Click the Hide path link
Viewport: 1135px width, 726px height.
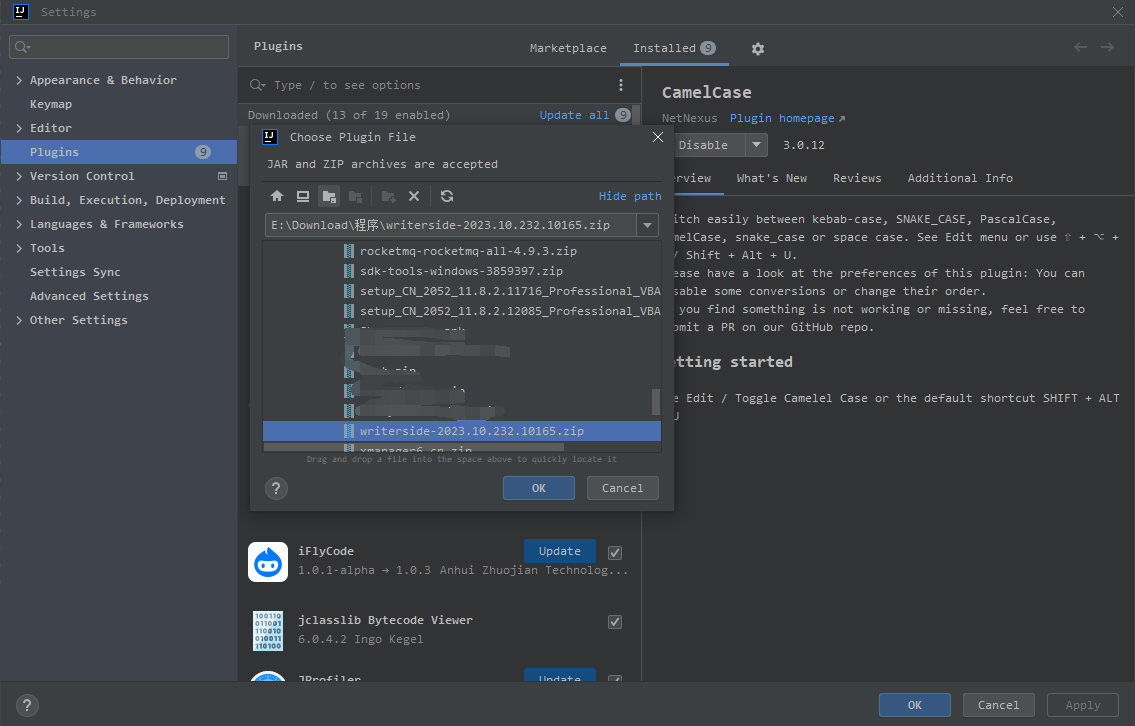click(630, 196)
